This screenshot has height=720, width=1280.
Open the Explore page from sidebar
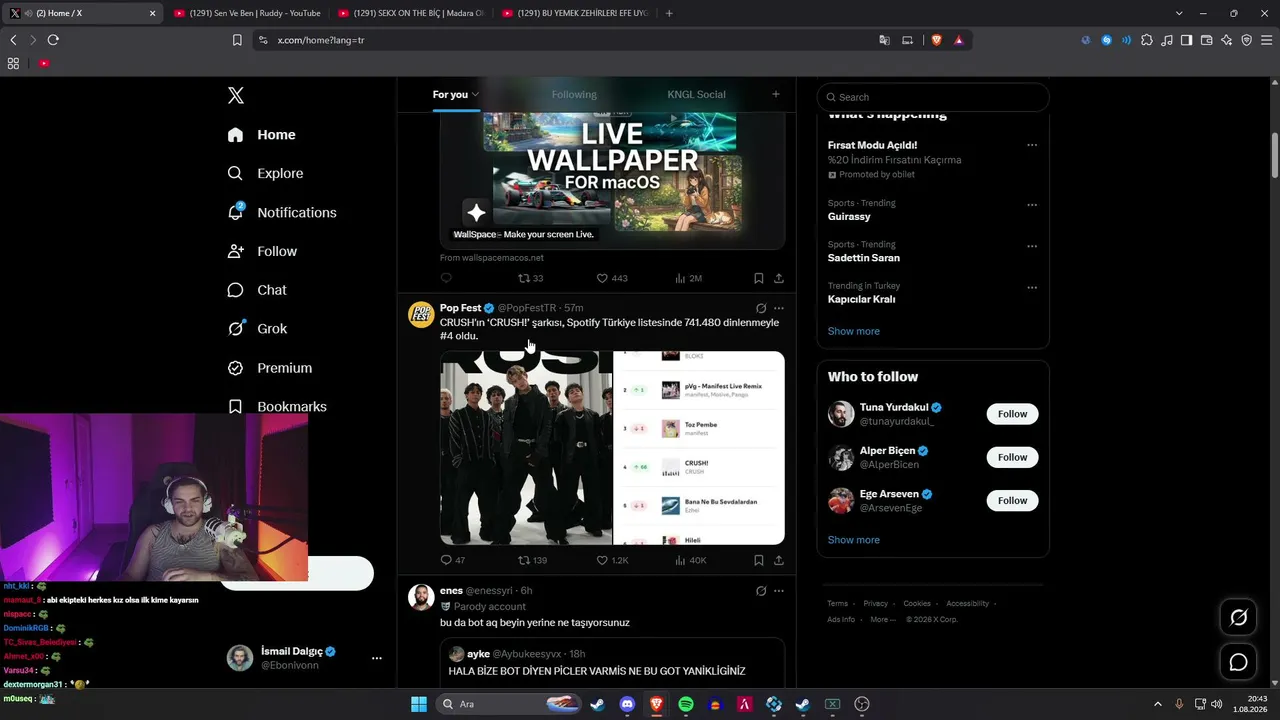(265, 173)
